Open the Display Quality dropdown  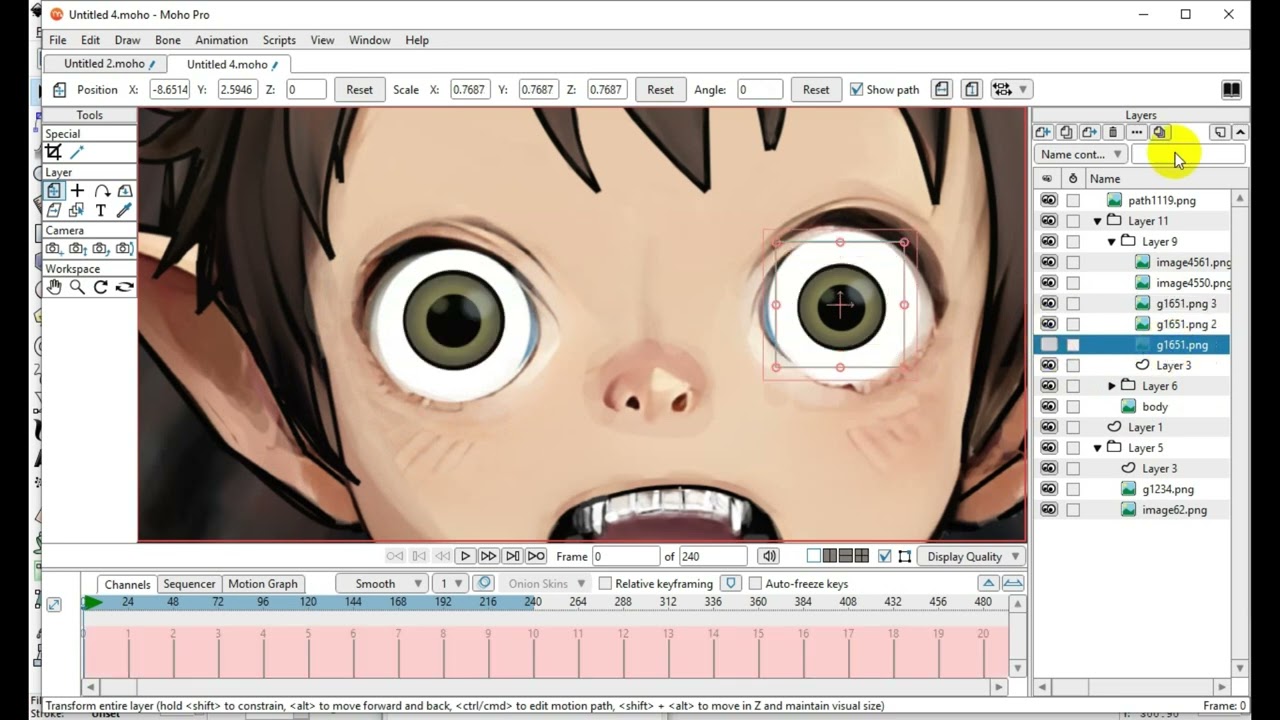coord(973,556)
